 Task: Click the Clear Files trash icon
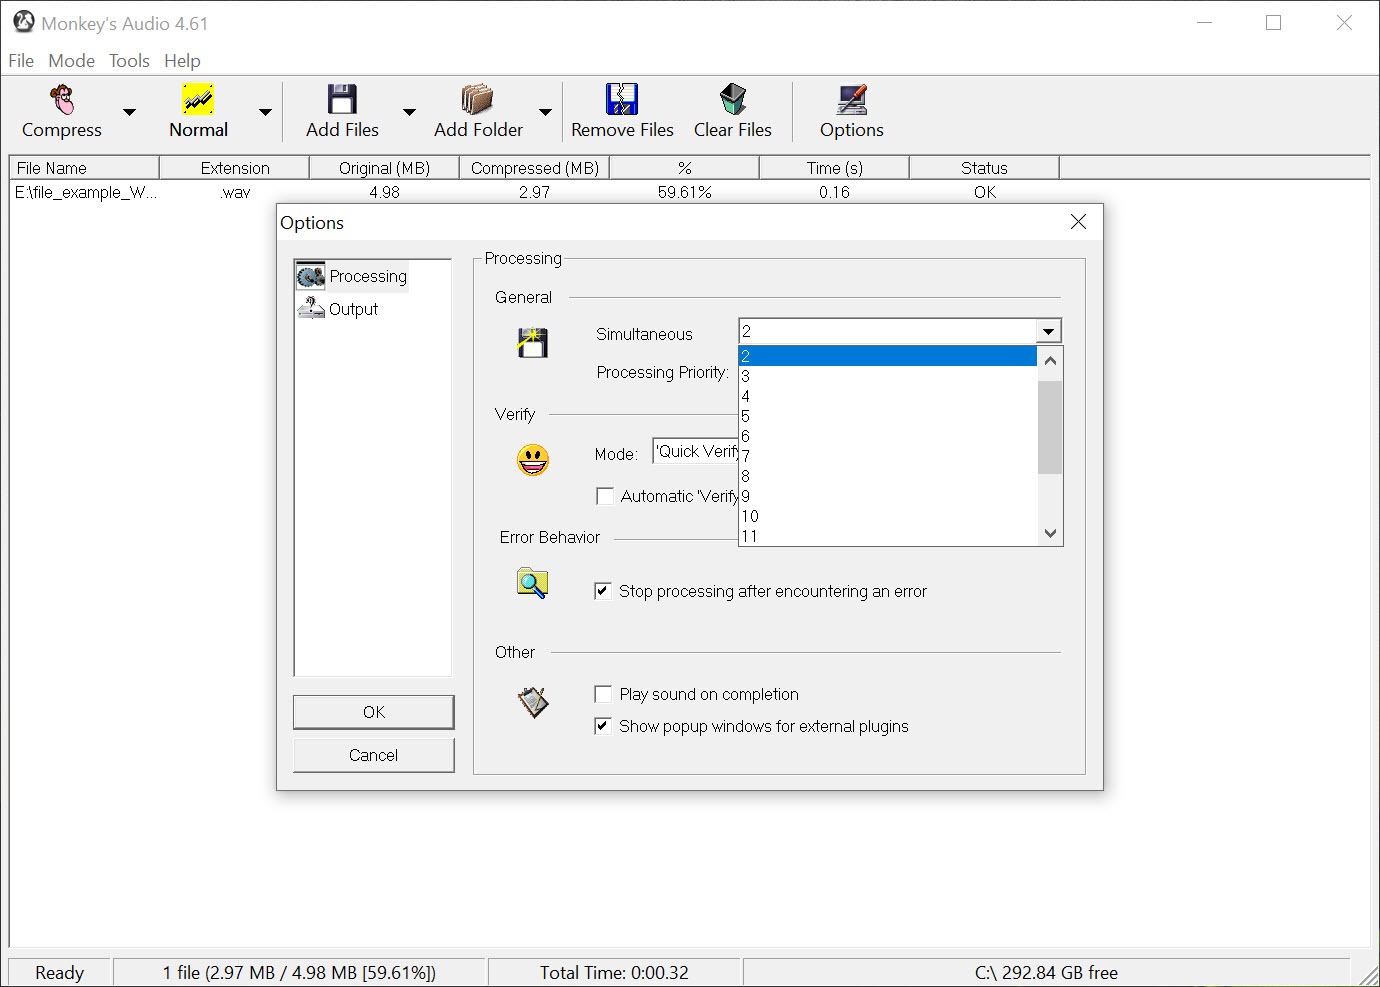tap(733, 100)
